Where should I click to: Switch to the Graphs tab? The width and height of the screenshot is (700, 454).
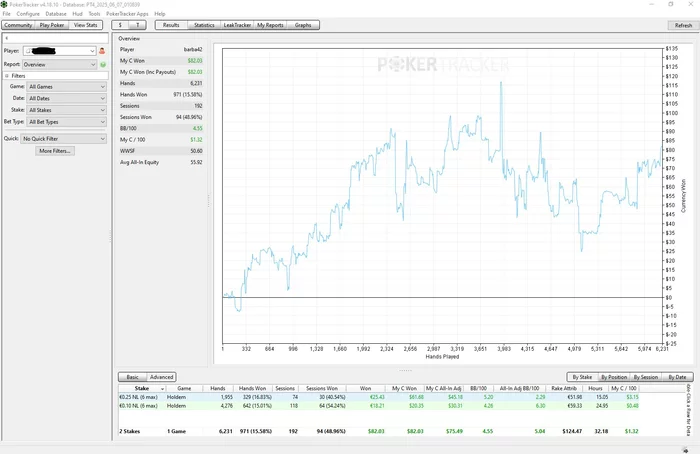click(302, 25)
